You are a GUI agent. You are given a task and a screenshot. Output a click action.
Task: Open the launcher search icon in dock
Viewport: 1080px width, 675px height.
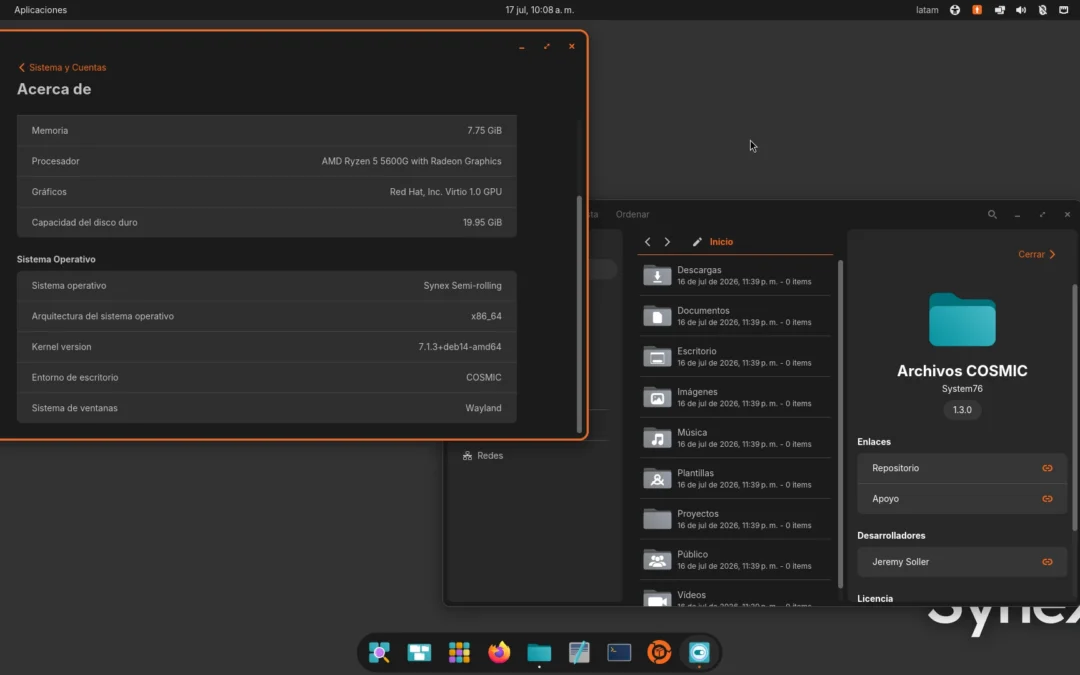379,652
